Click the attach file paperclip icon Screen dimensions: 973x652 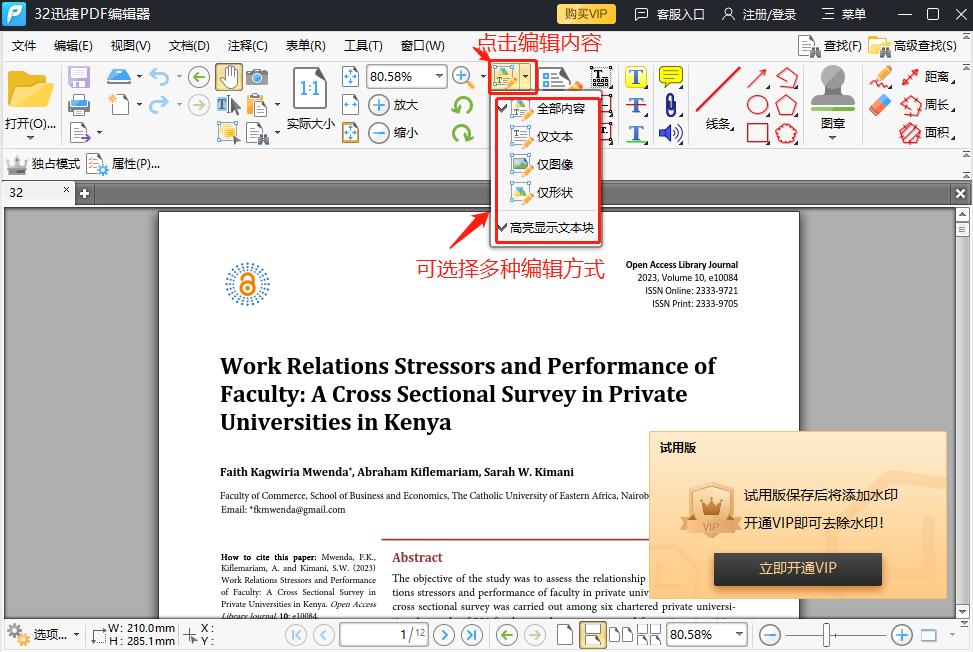click(x=670, y=104)
